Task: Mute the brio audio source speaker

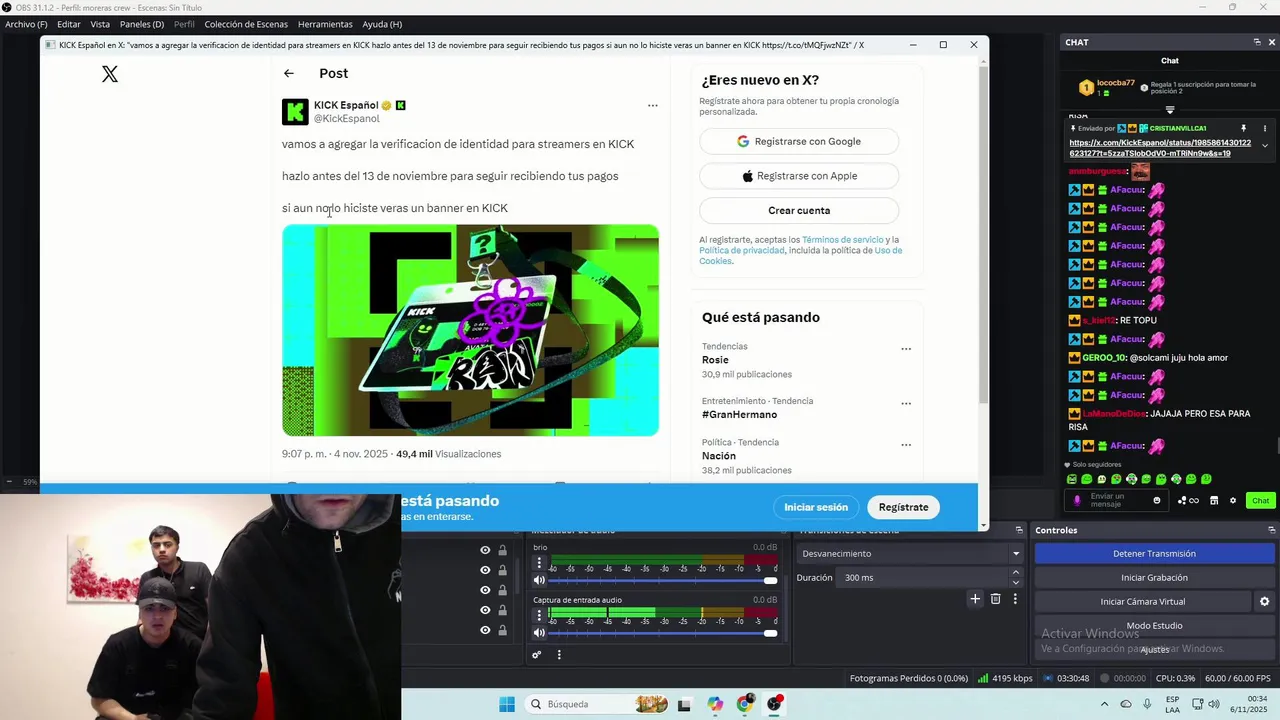Action: pyautogui.click(x=539, y=580)
